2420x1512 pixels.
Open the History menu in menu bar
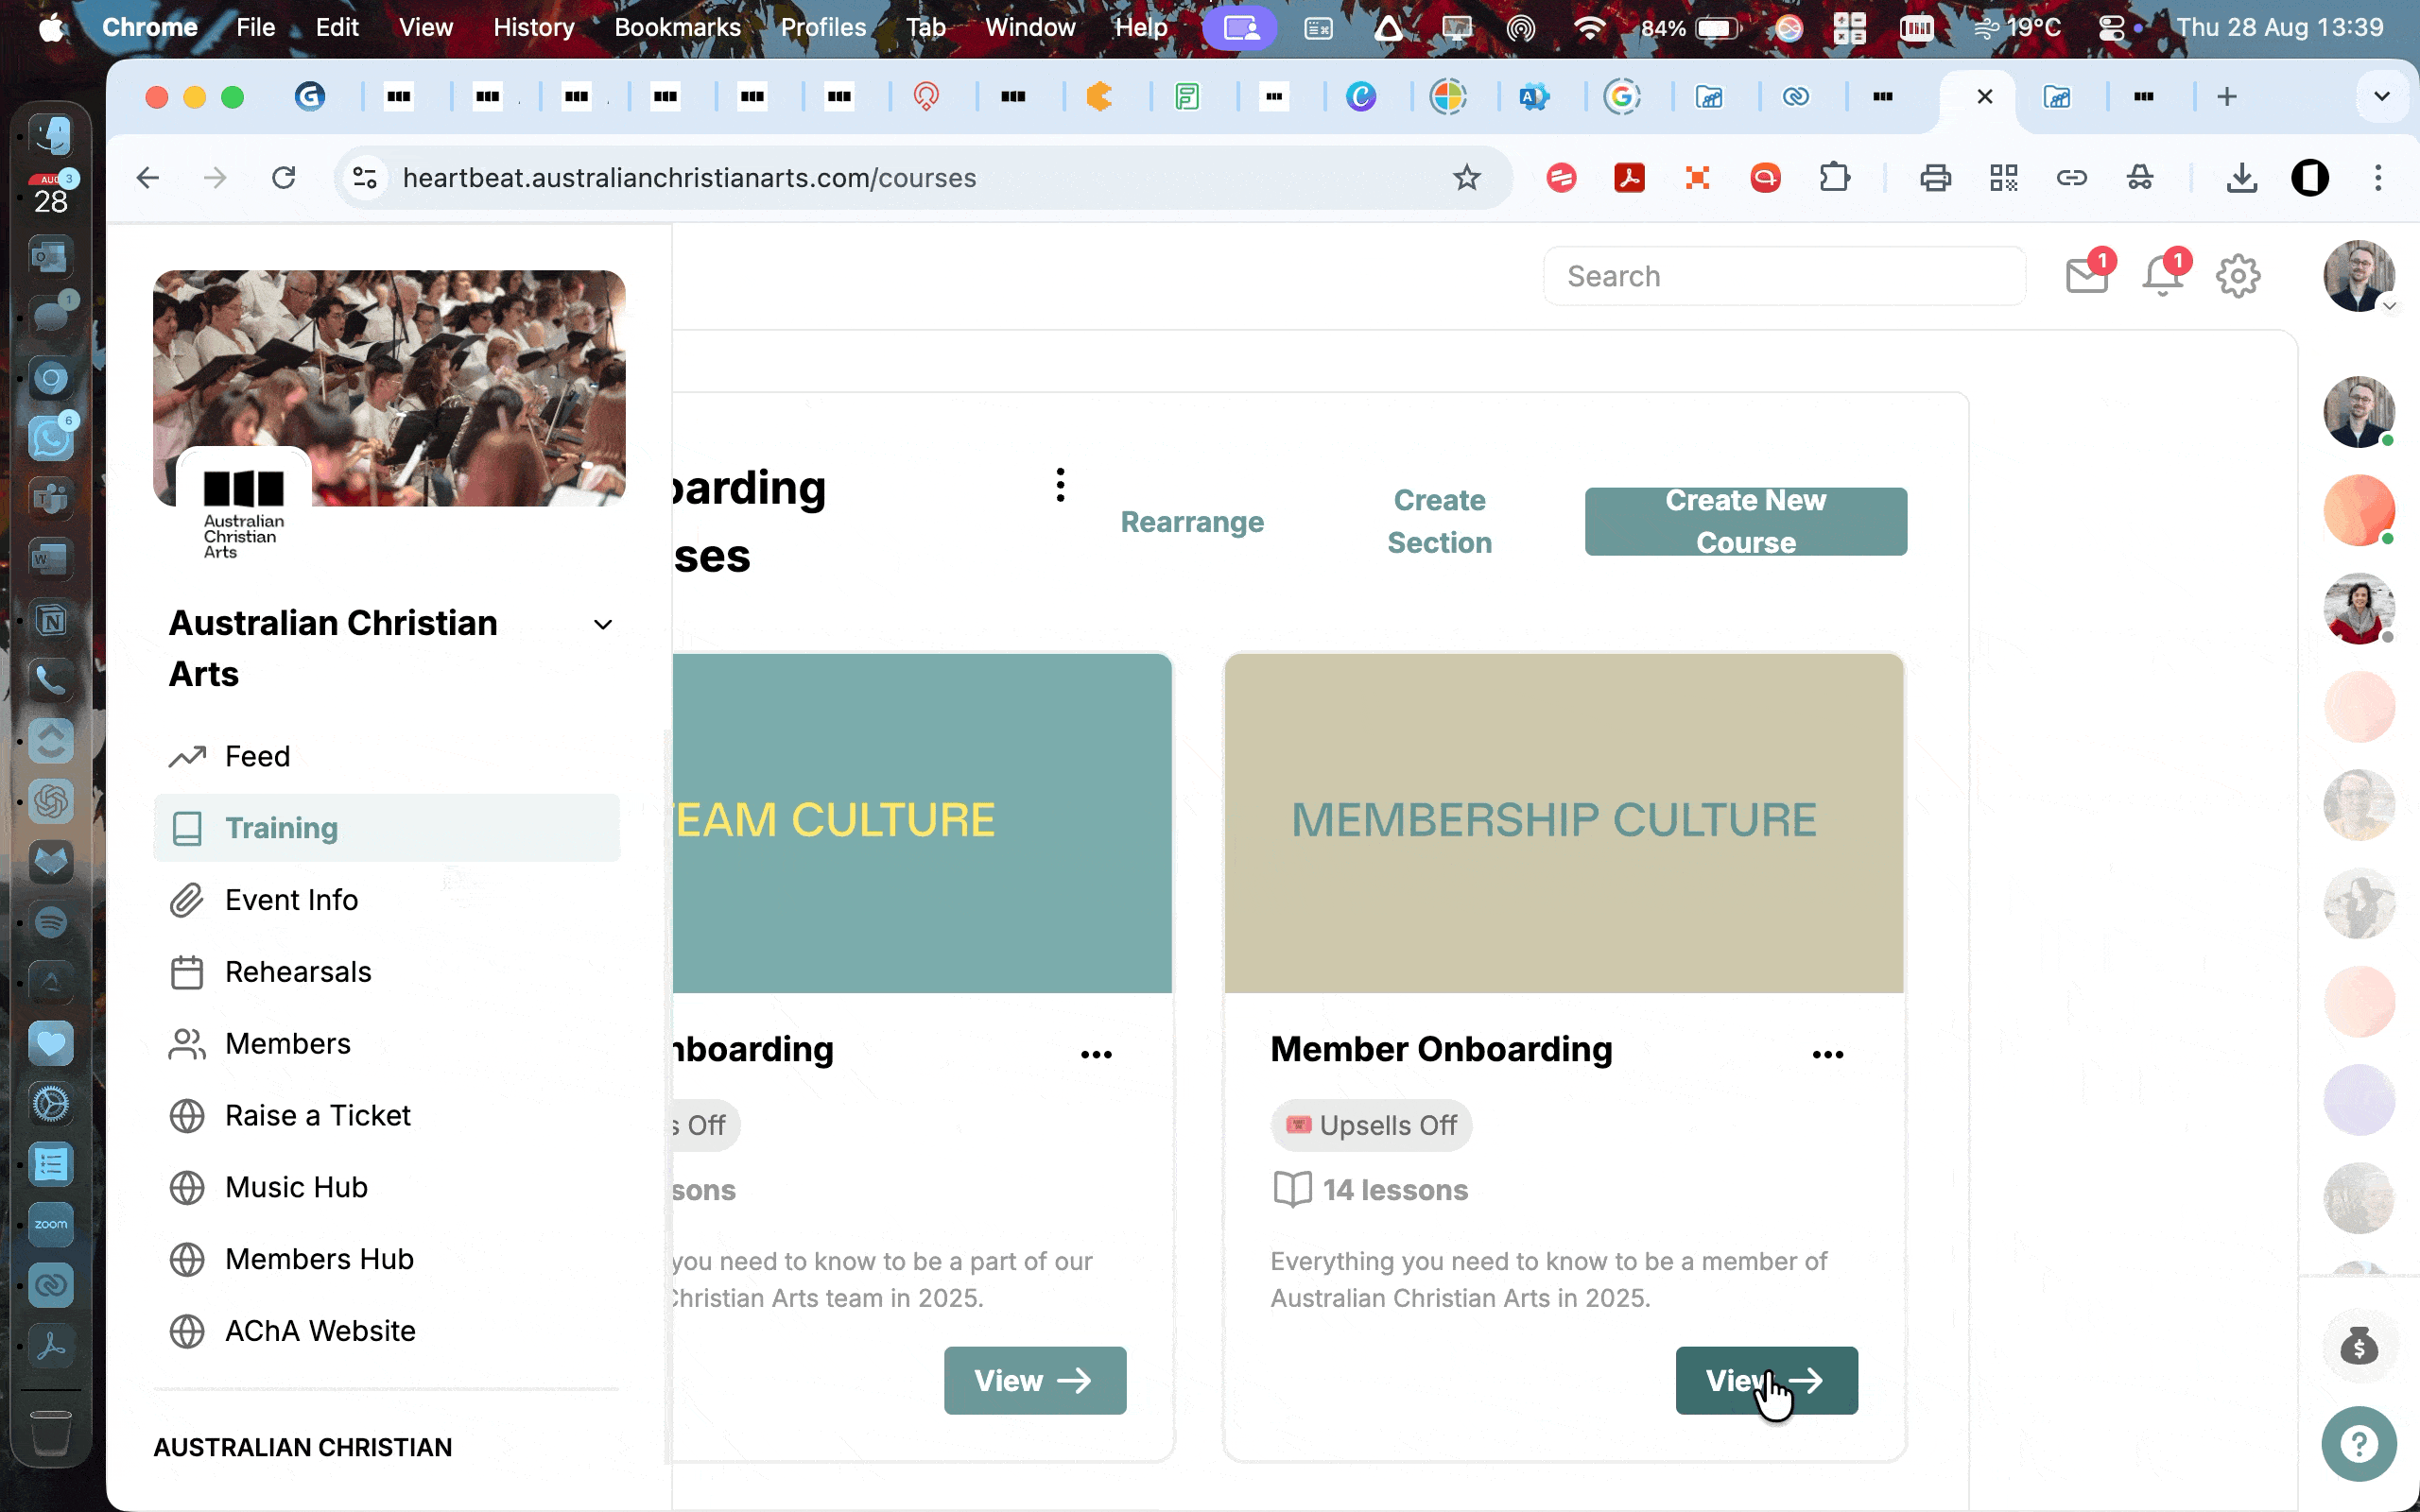pos(533,27)
